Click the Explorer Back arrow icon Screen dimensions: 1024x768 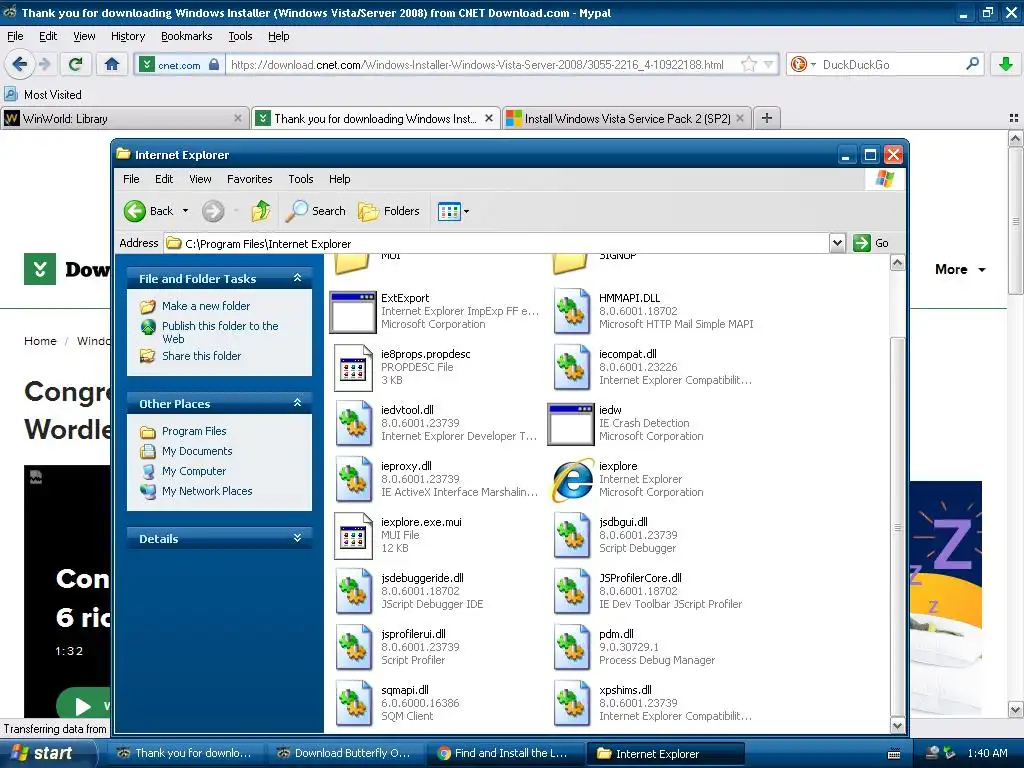[135, 211]
